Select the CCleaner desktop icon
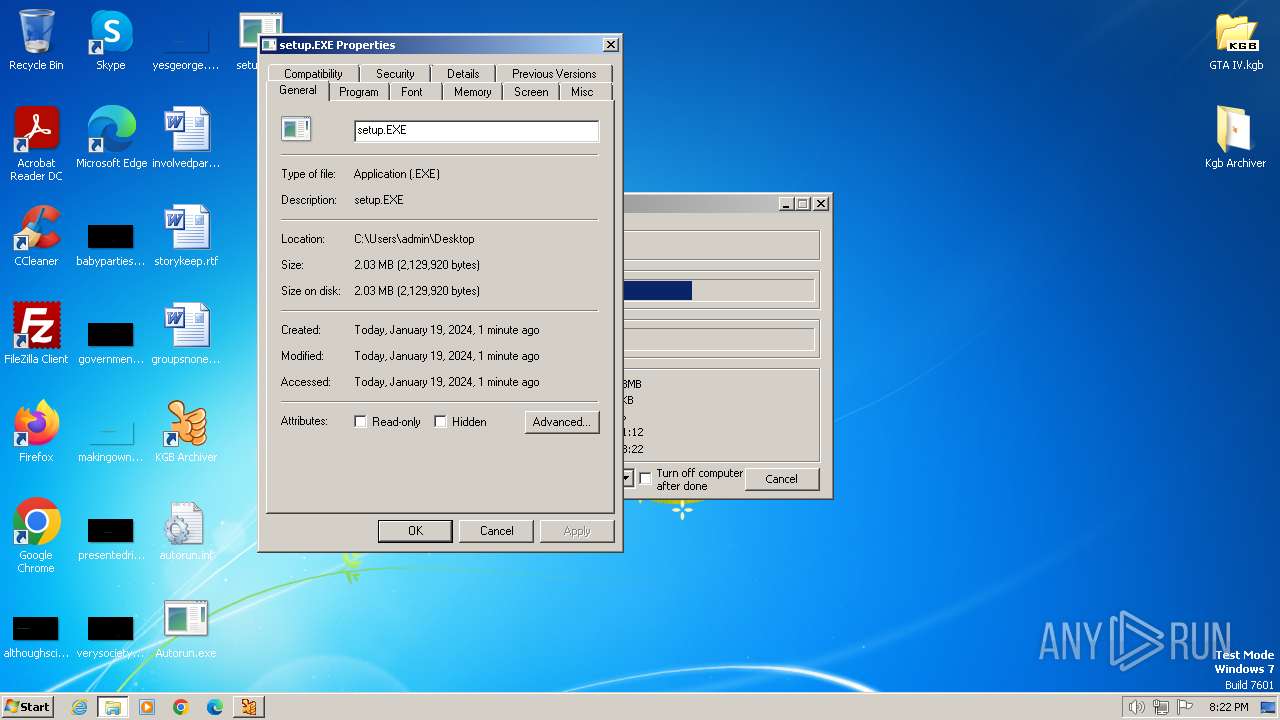 36,236
